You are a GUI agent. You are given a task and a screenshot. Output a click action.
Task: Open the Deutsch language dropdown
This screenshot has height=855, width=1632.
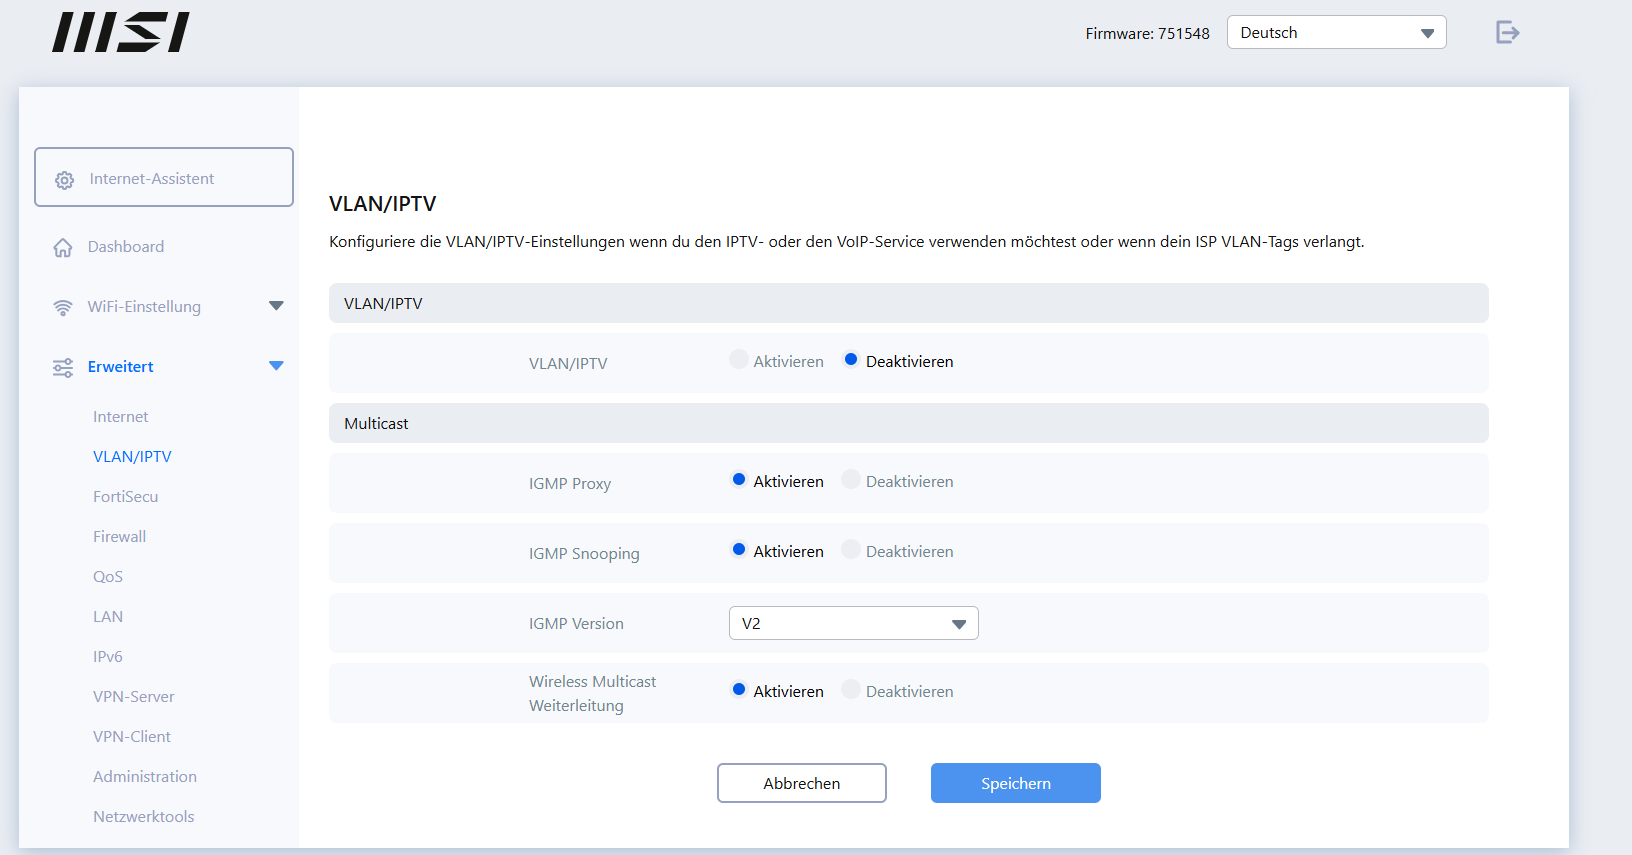[x=1336, y=33]
